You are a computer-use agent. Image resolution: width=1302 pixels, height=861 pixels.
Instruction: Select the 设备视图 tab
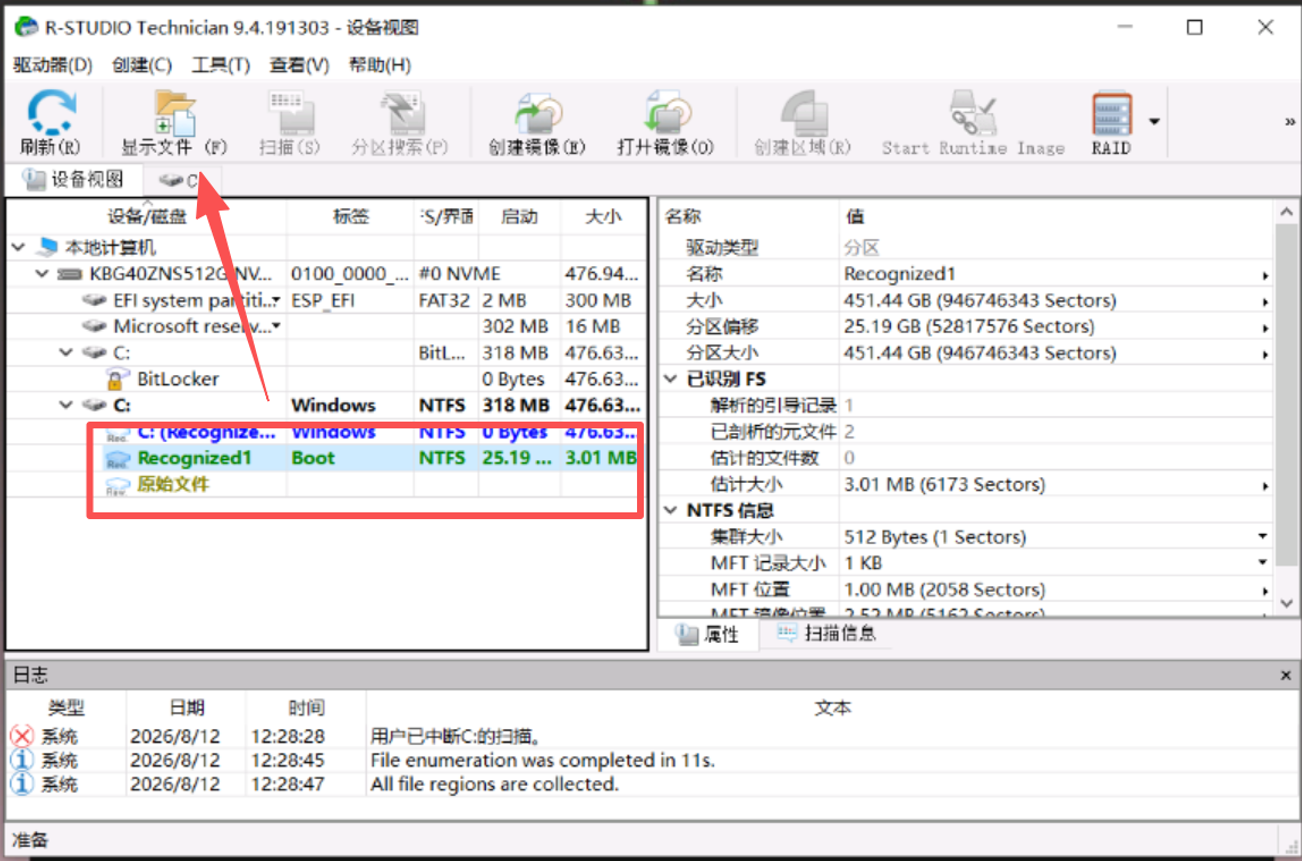coord(73,180)
